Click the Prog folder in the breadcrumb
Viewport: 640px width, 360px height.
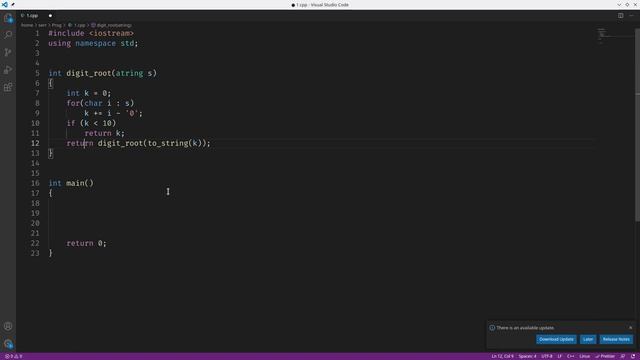[x=56, y=25]
